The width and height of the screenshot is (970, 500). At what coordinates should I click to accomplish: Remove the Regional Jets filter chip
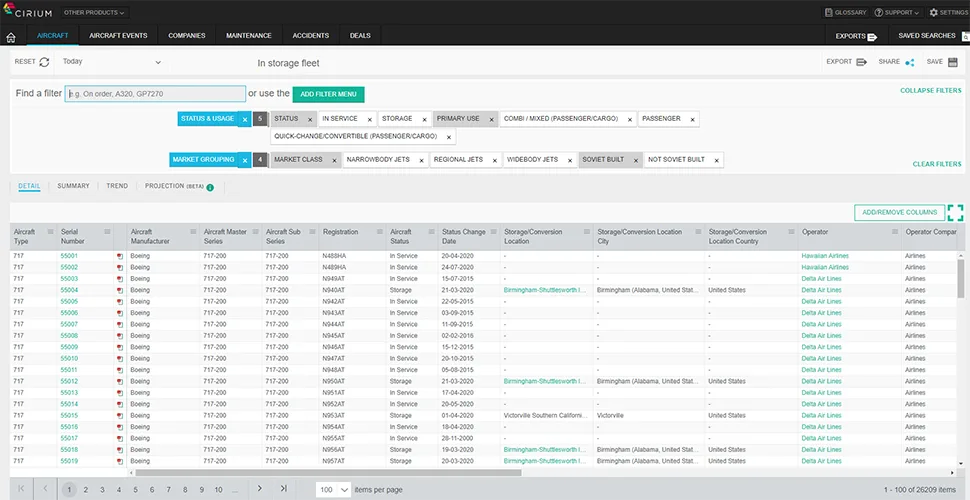(x=495, y=160)
